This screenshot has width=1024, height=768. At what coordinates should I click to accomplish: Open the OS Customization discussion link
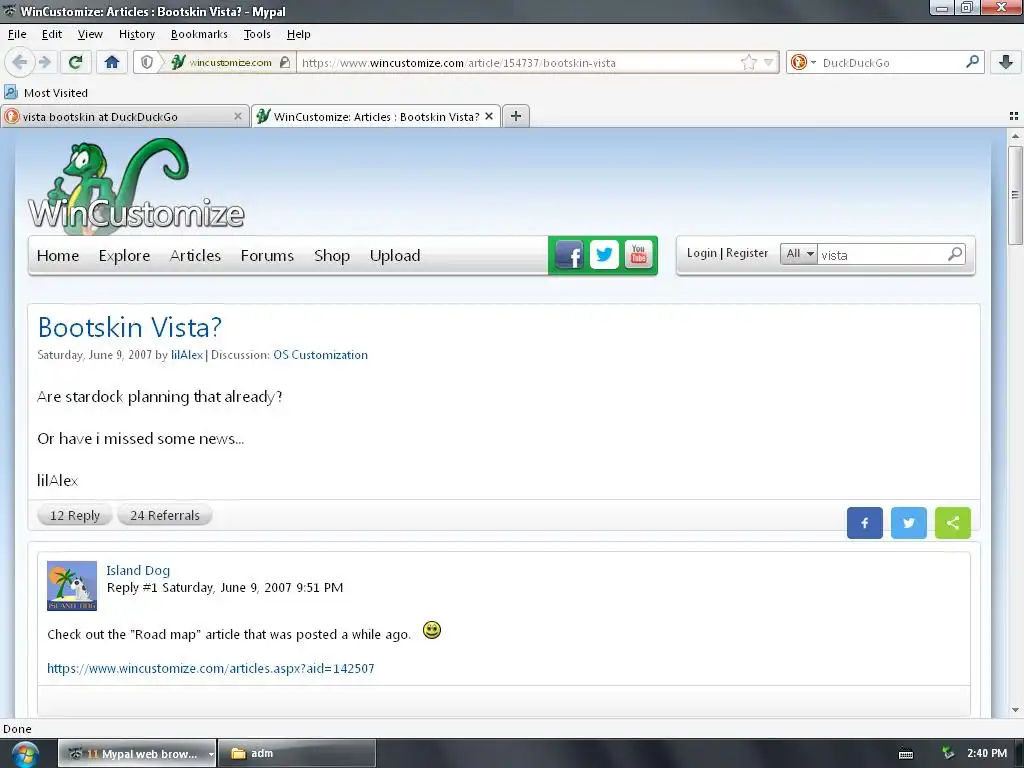(x=320, y=355)
